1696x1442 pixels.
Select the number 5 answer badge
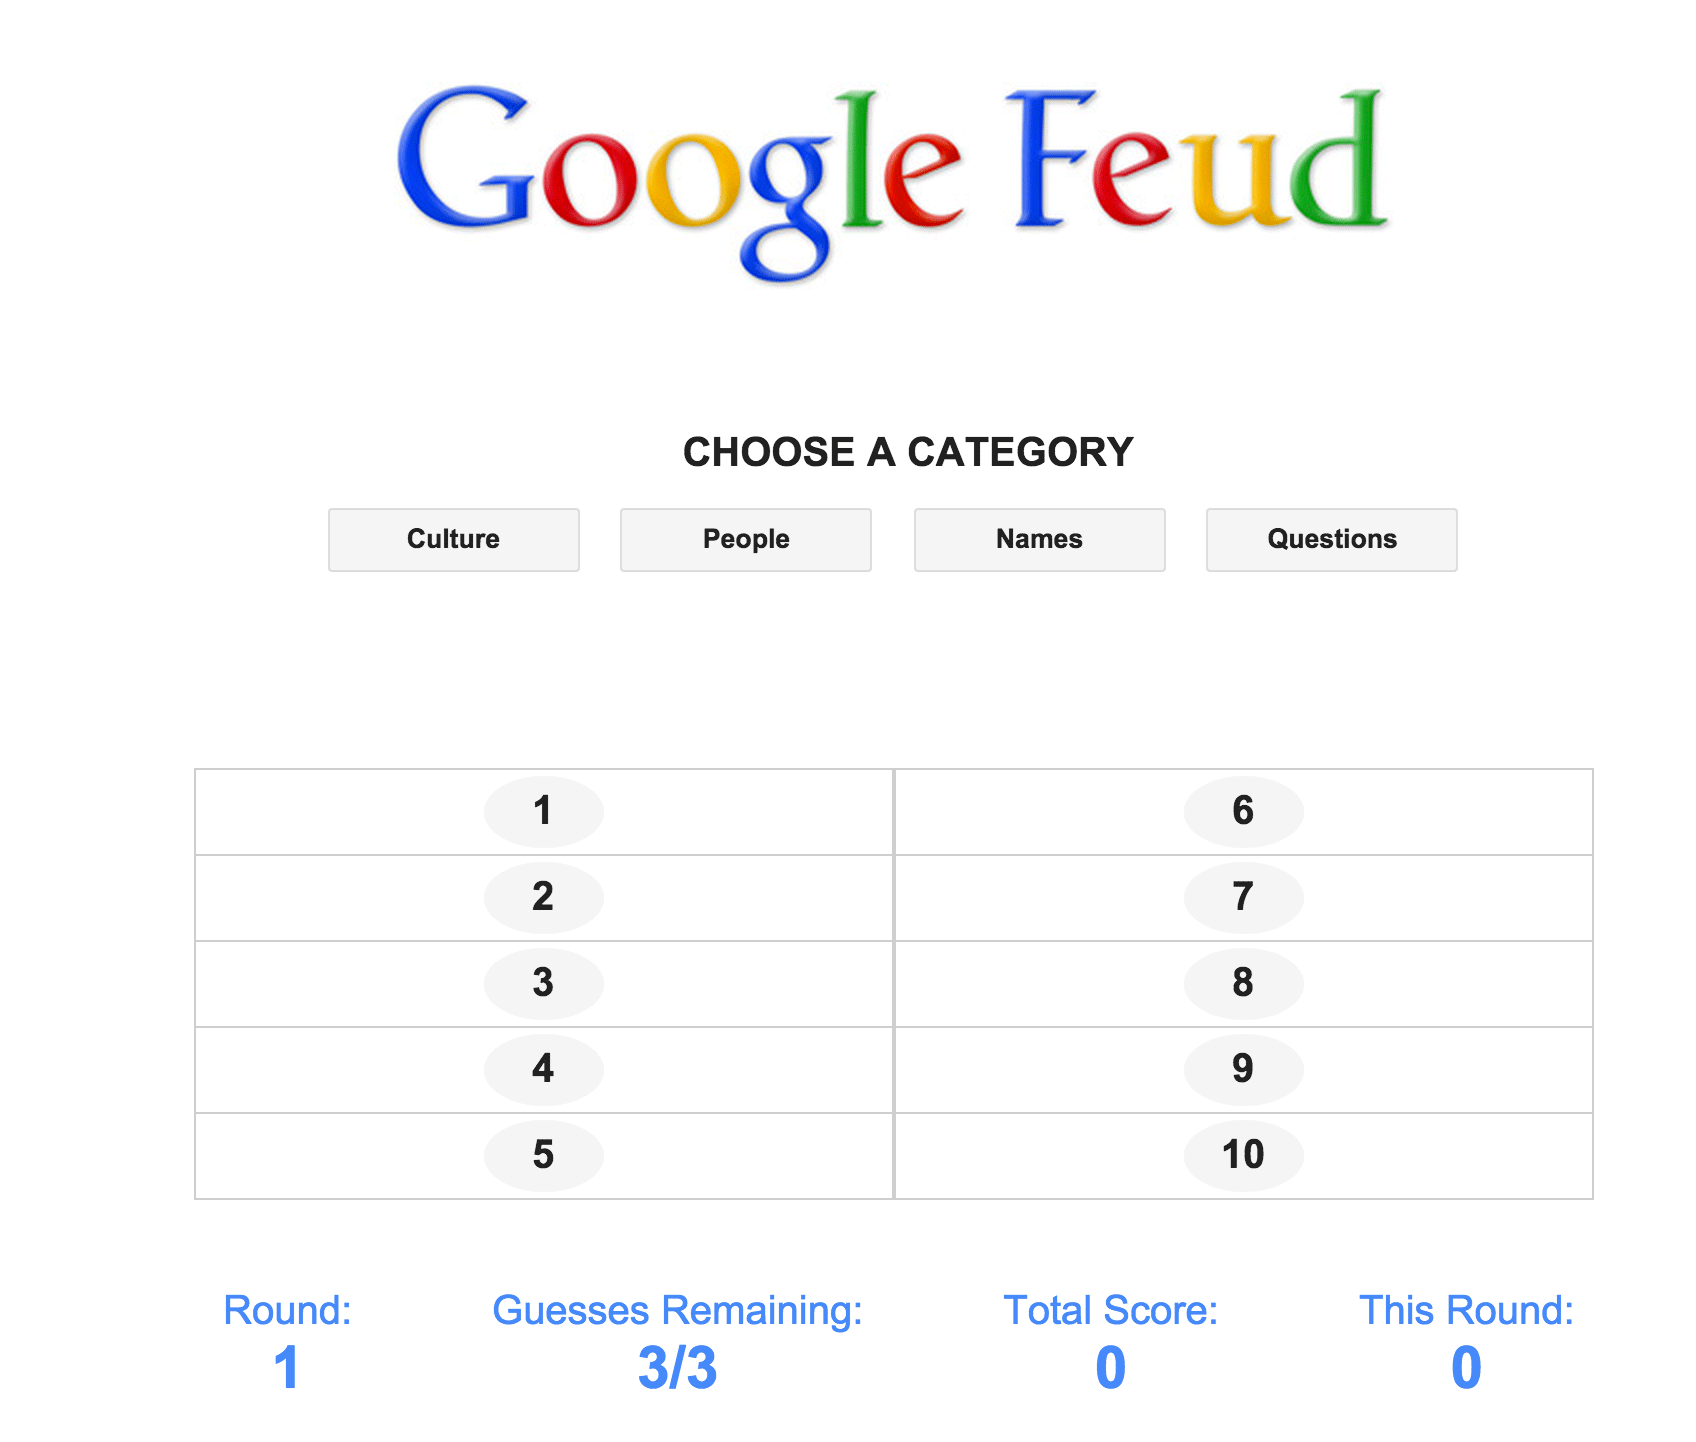(543, 1155)
